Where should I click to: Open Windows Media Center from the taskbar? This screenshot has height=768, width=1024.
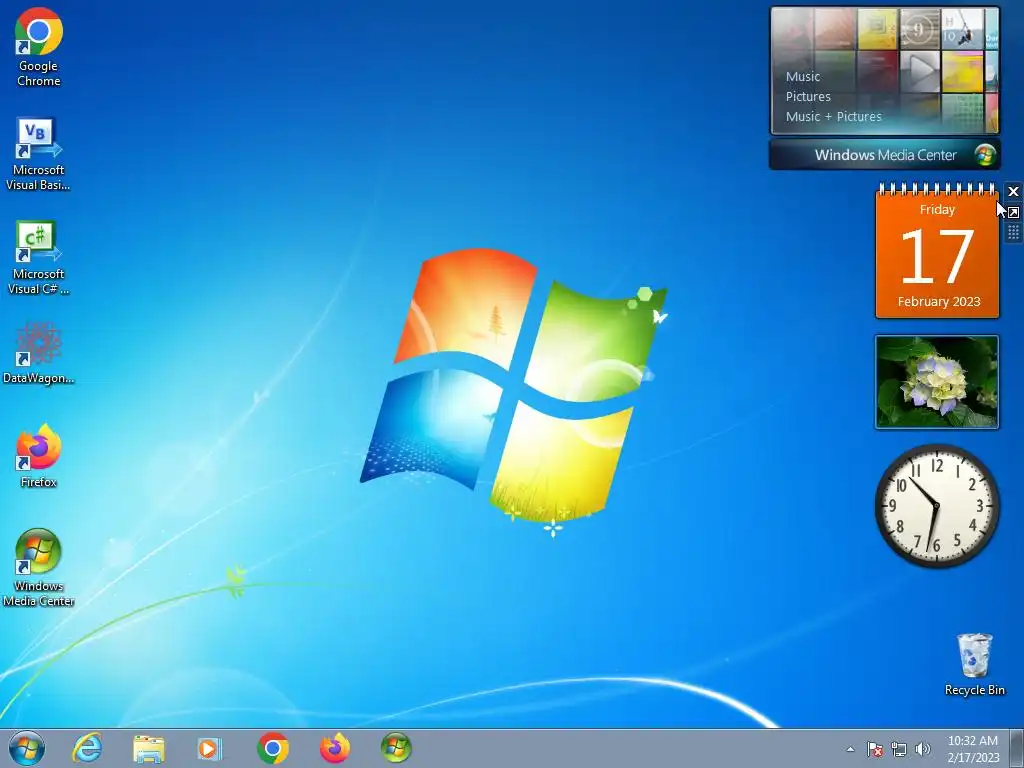396,748
